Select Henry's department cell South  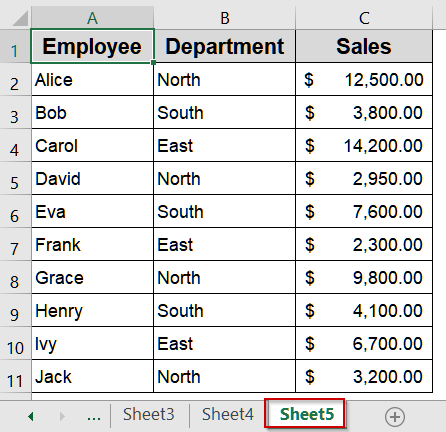point(225,310)
